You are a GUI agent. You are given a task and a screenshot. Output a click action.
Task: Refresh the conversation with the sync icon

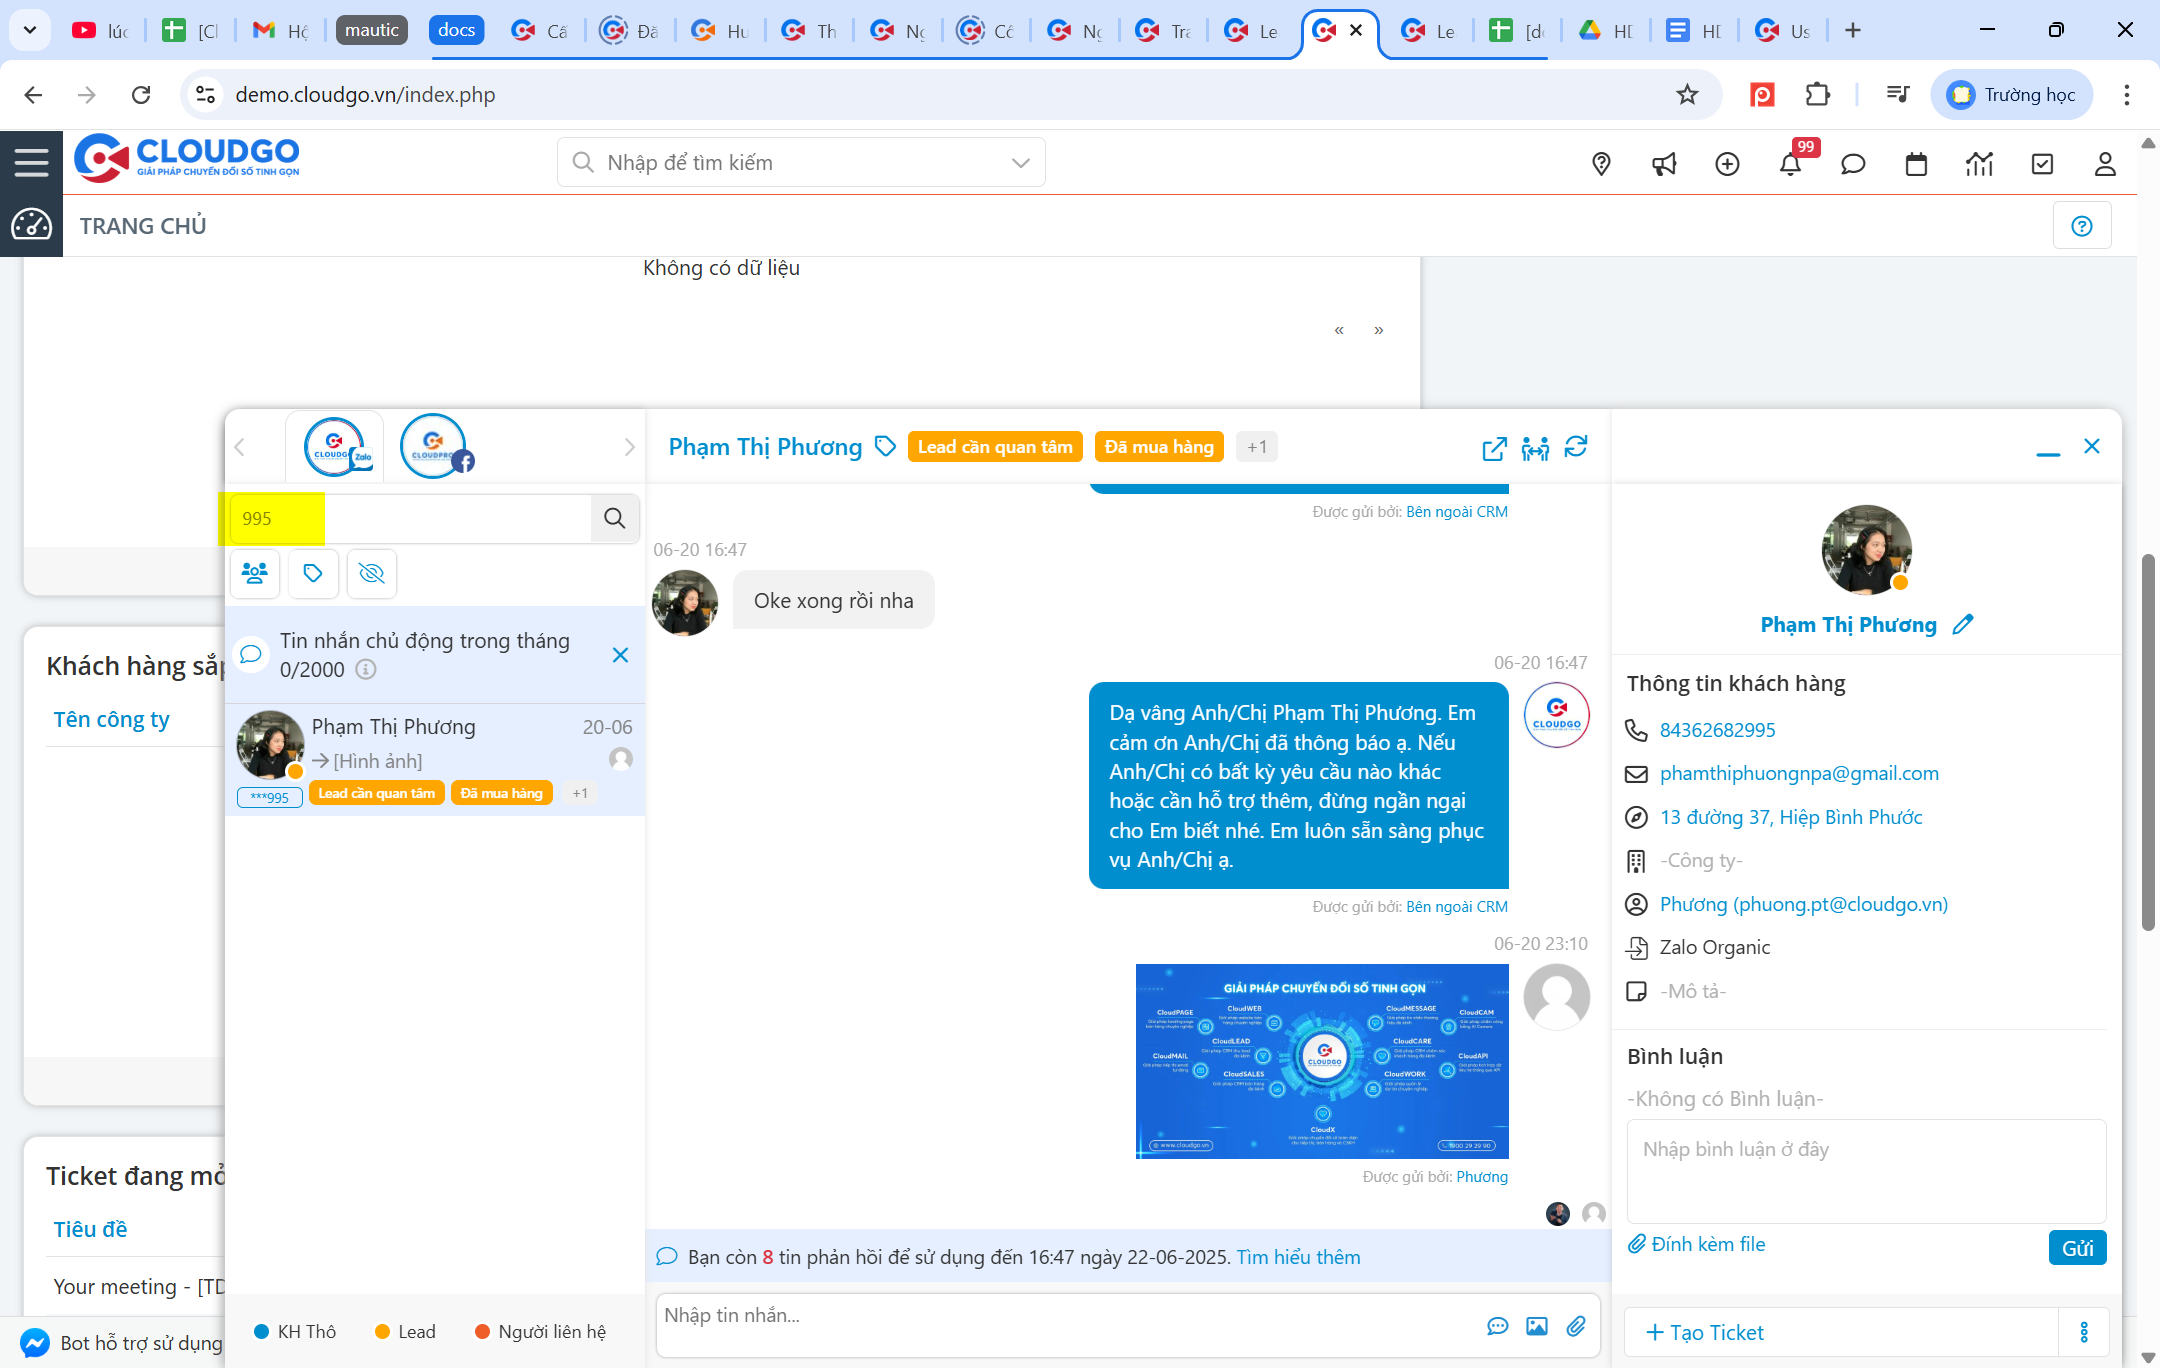point(1577,447)
